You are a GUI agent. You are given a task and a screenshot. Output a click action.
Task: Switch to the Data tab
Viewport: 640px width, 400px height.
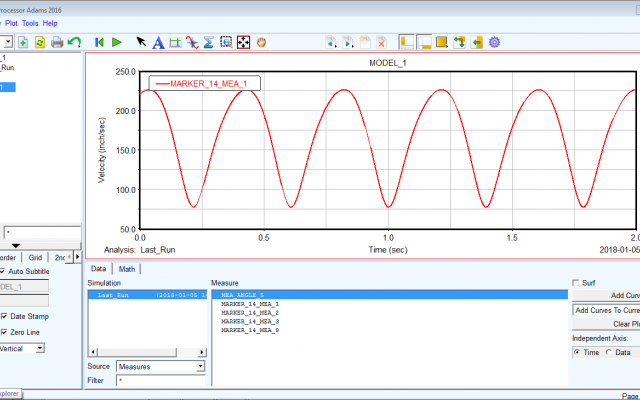point(98,269)
